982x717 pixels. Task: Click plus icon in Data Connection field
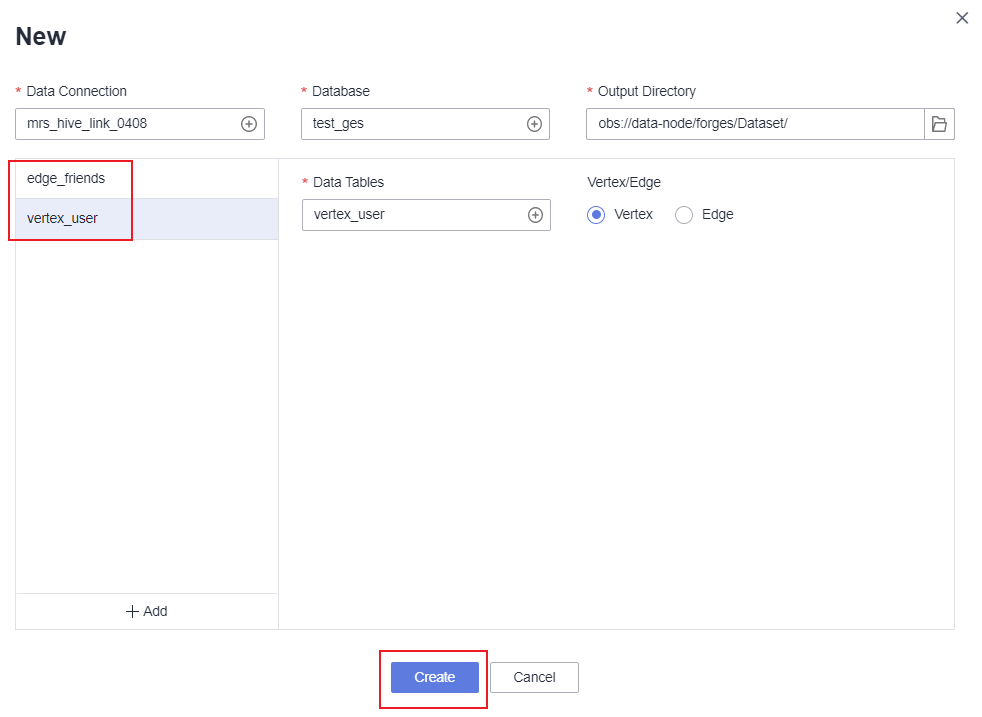pos(249,124)
